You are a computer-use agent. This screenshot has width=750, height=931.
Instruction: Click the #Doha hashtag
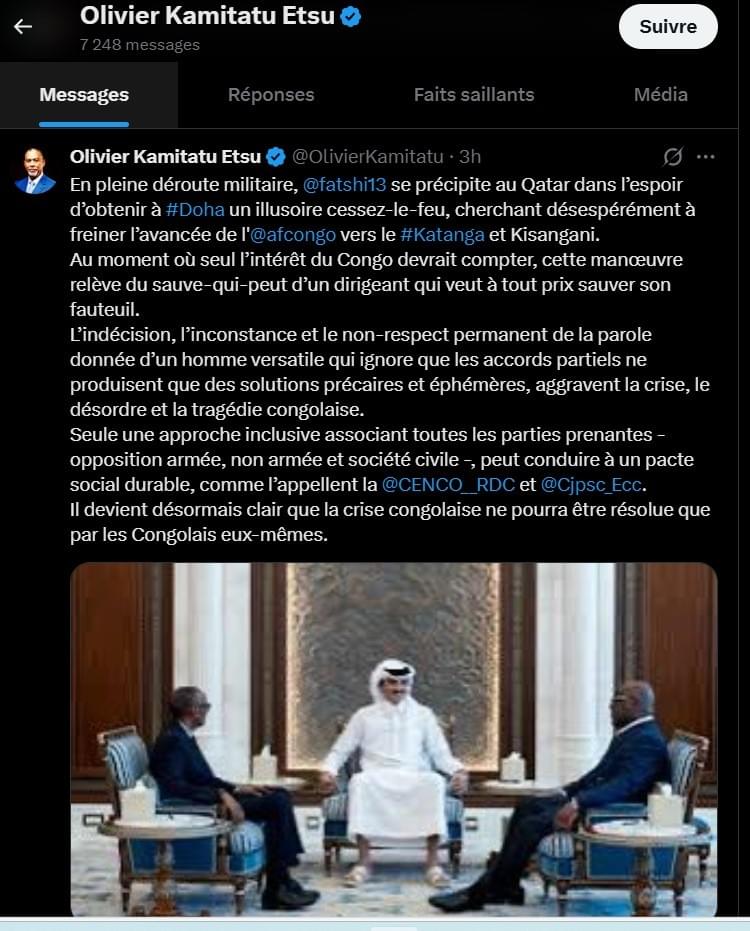coord(195,210)
